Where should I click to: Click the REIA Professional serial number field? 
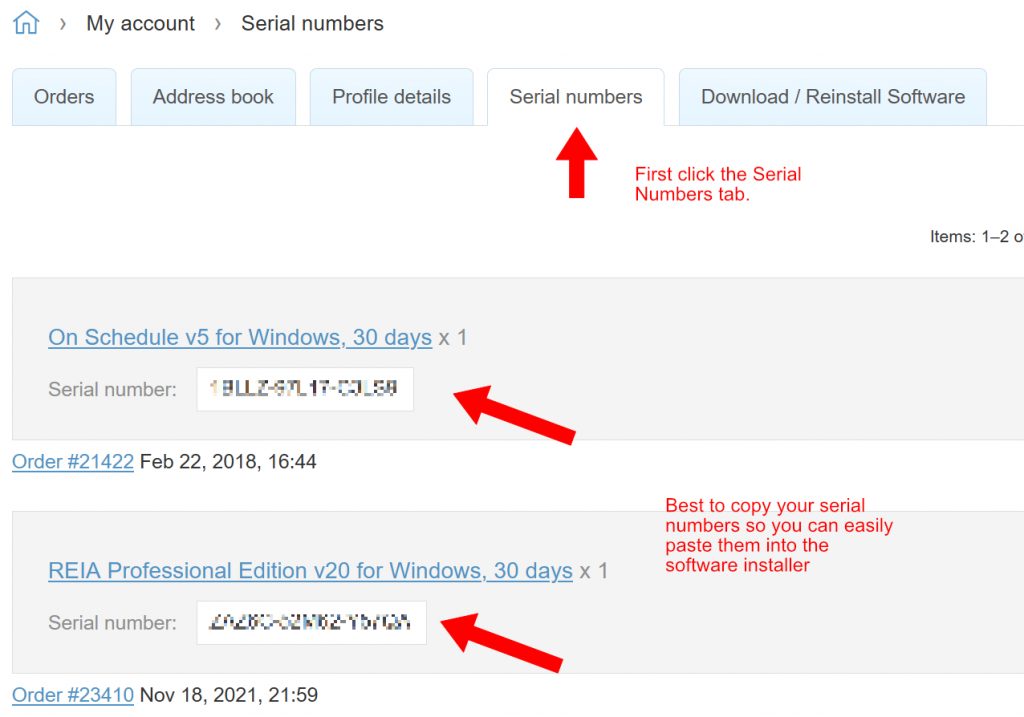[x=312, y=622]
